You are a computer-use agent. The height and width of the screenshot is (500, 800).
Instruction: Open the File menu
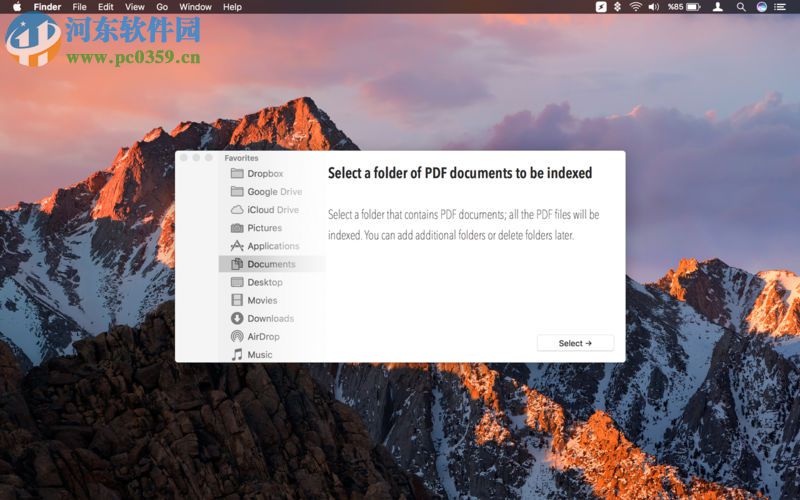tap(79, 7)
